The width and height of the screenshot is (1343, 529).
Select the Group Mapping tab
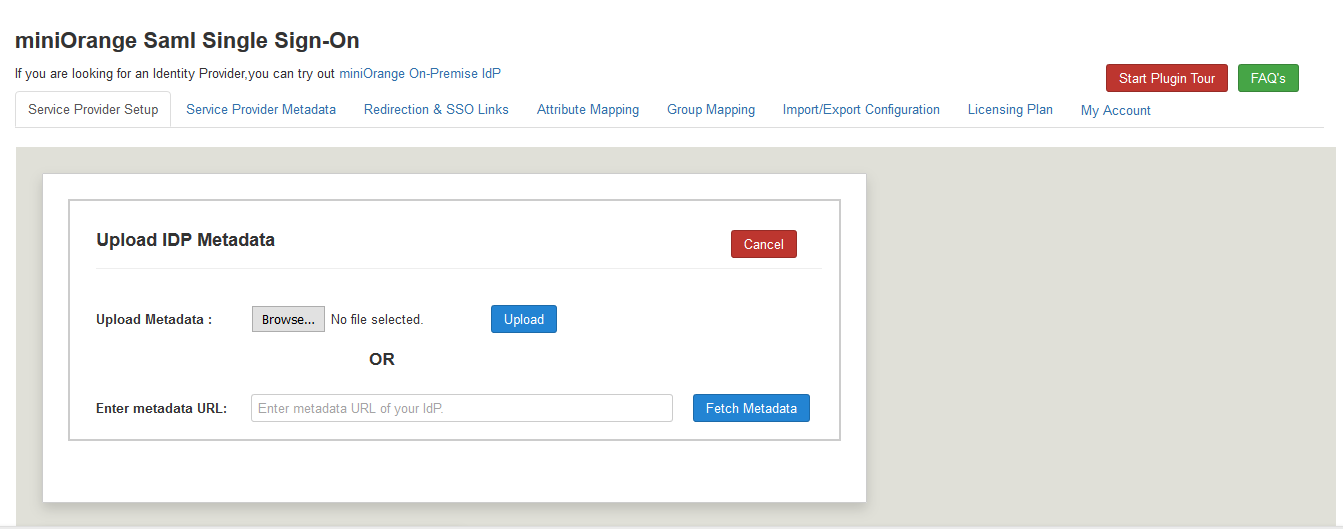pos(711,110)
